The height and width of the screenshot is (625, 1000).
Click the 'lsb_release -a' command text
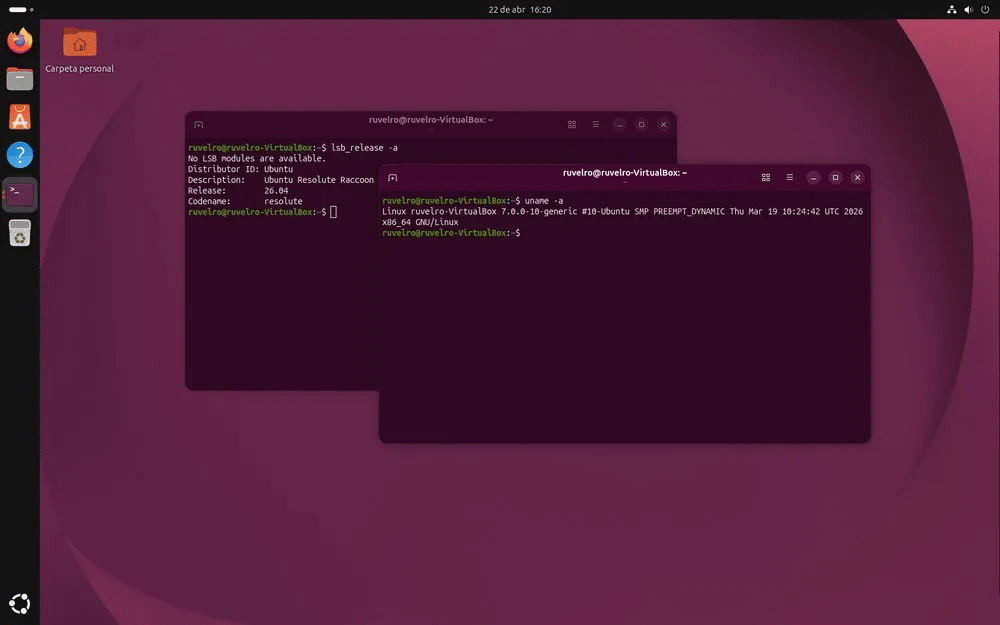[364, 148]
